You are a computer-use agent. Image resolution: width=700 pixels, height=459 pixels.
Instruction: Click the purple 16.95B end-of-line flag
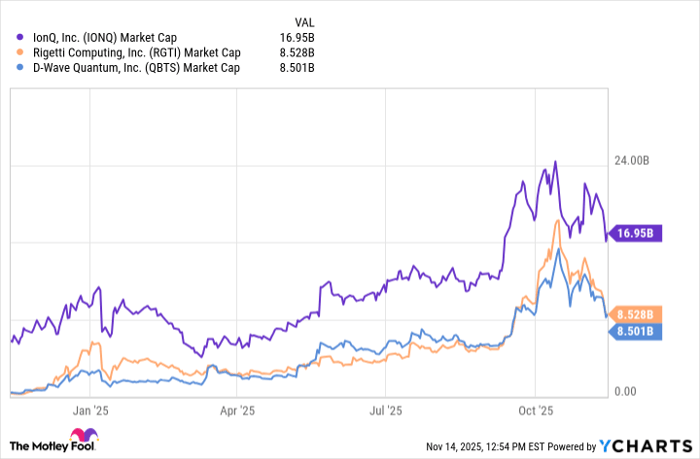coord(635,233)
